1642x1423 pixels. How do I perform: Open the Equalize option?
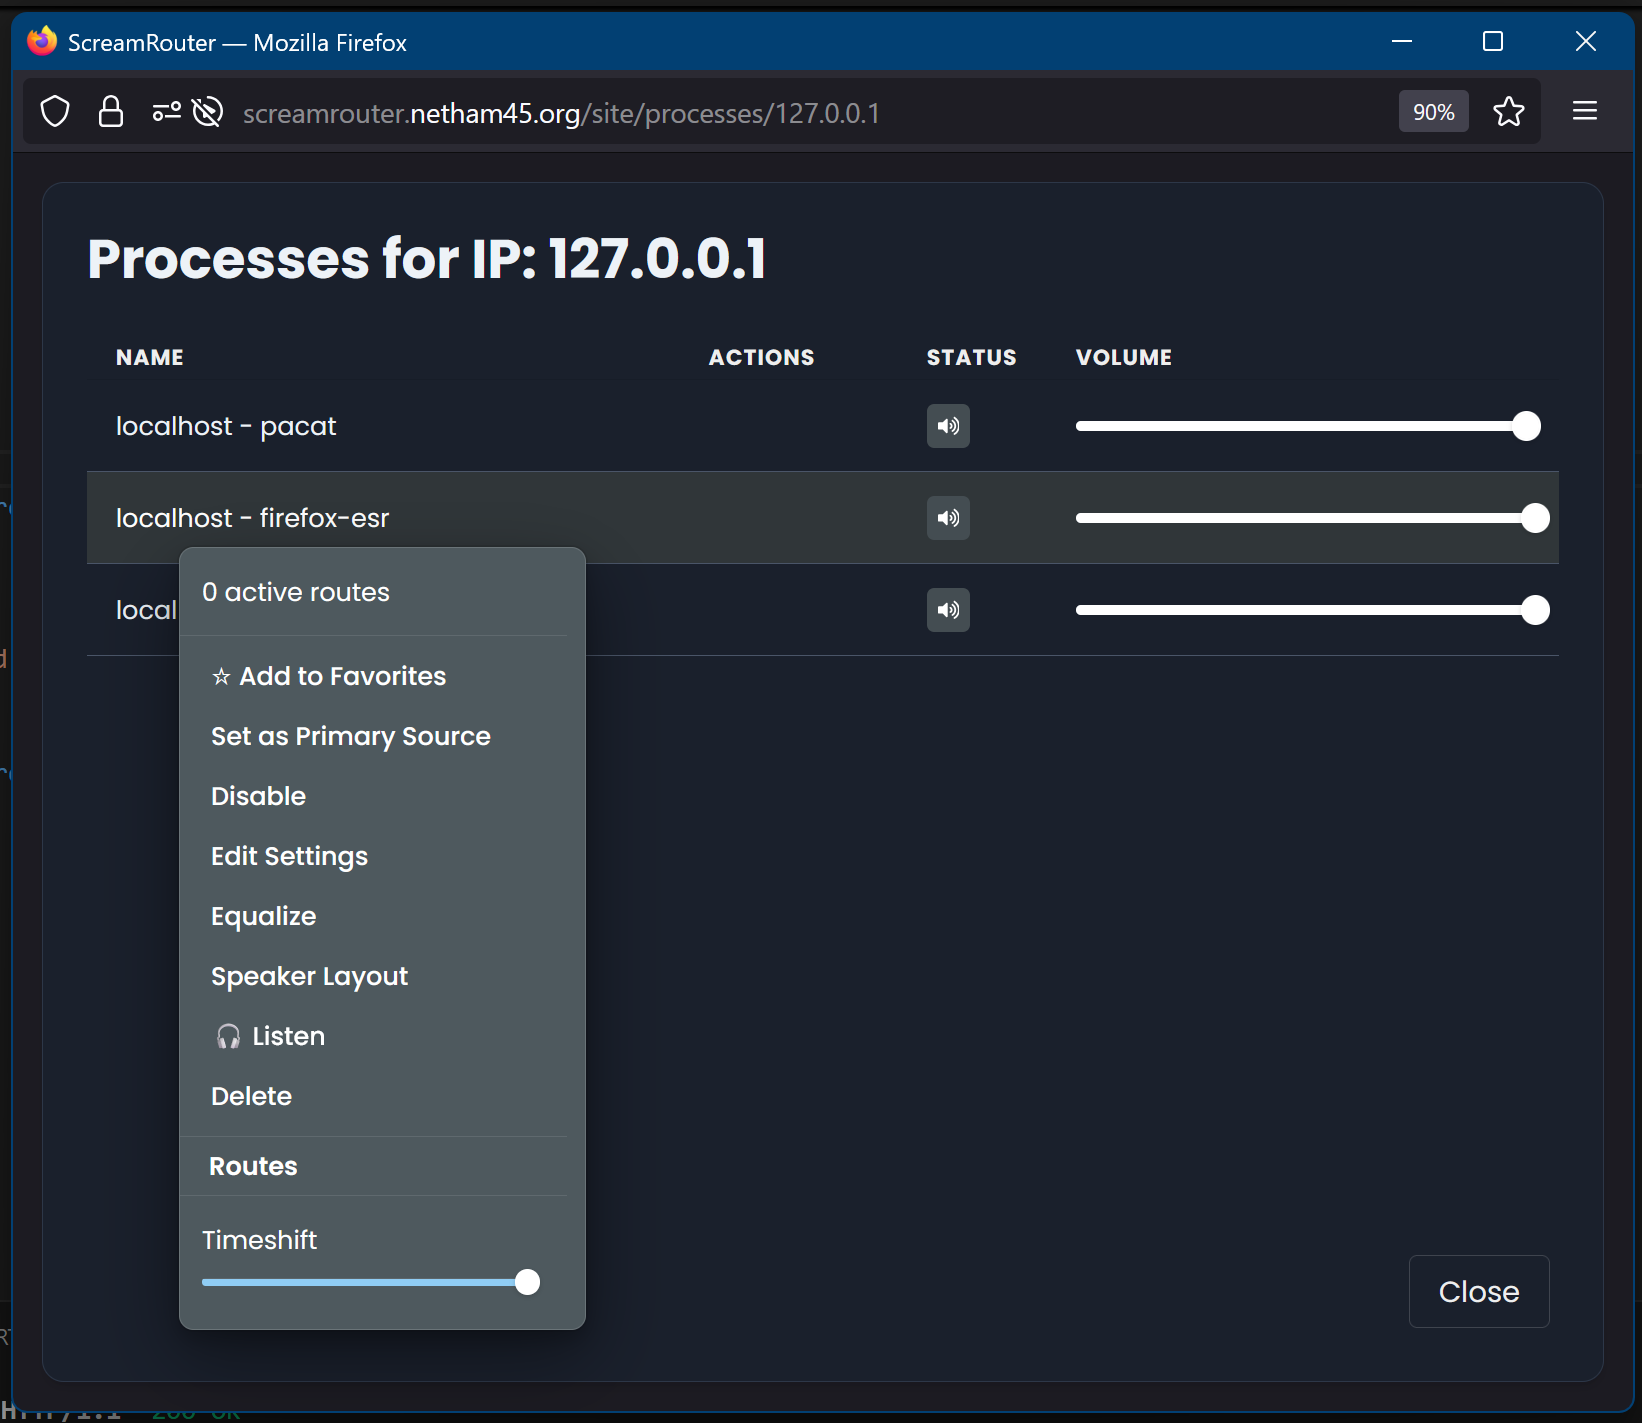(x=264, y=916)
